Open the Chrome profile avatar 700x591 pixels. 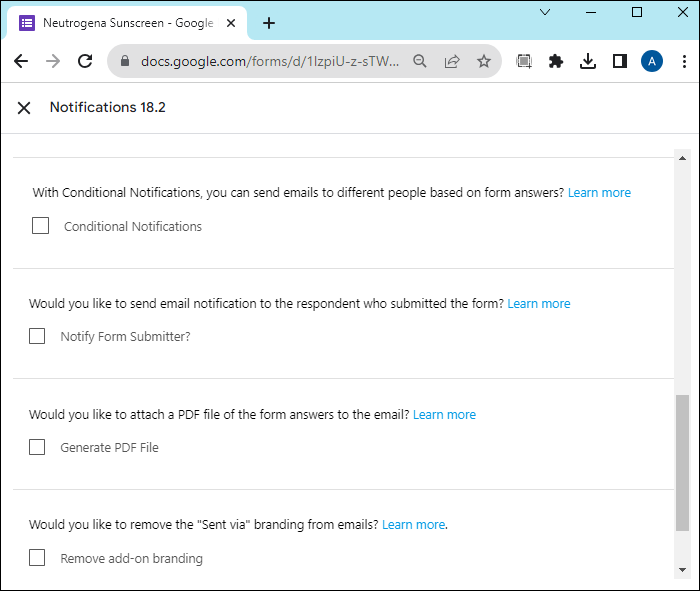coord(652,62)
